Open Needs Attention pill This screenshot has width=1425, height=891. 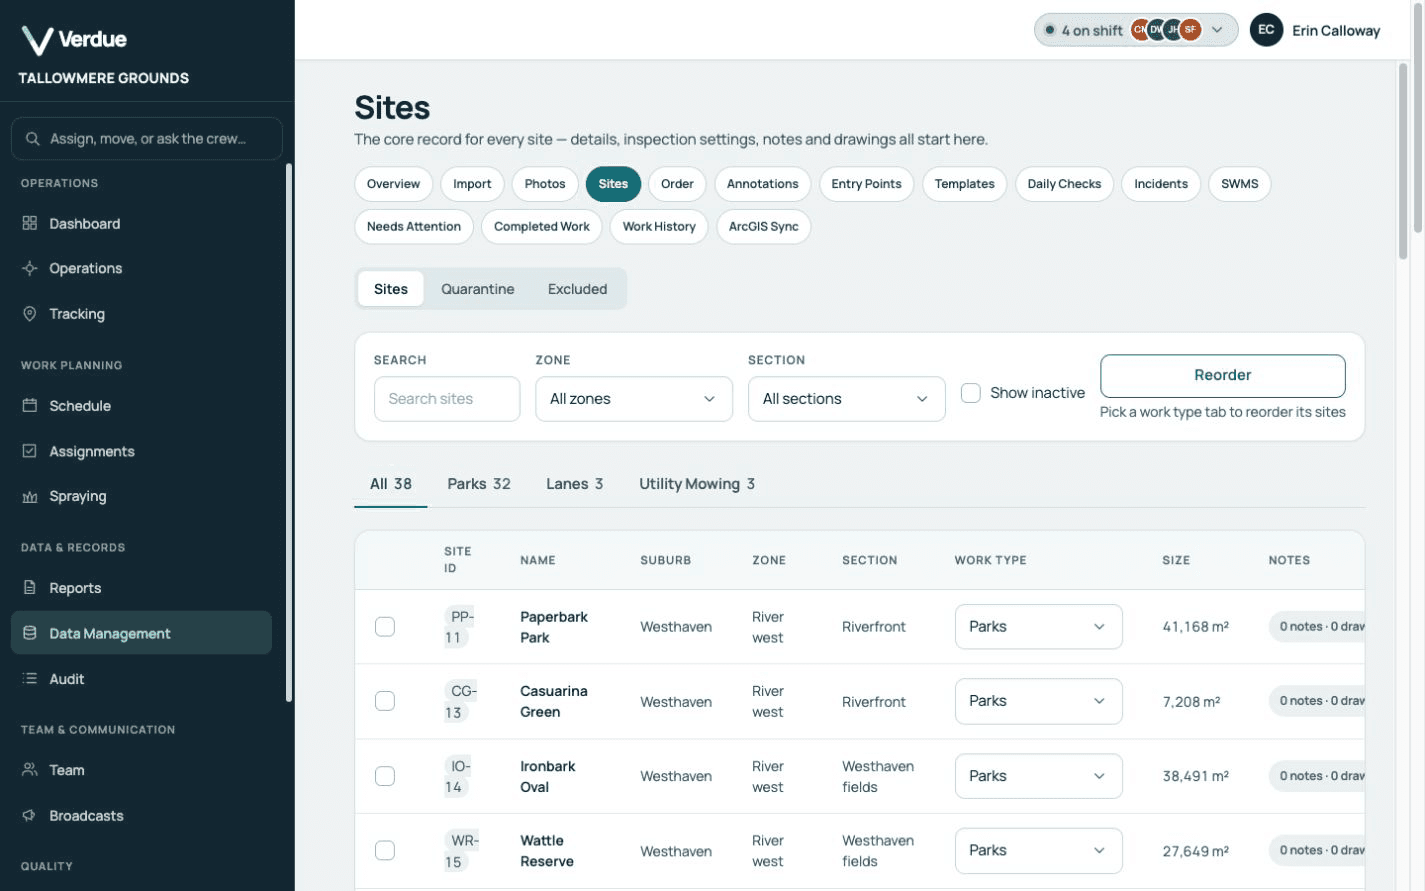coord(414,226)
